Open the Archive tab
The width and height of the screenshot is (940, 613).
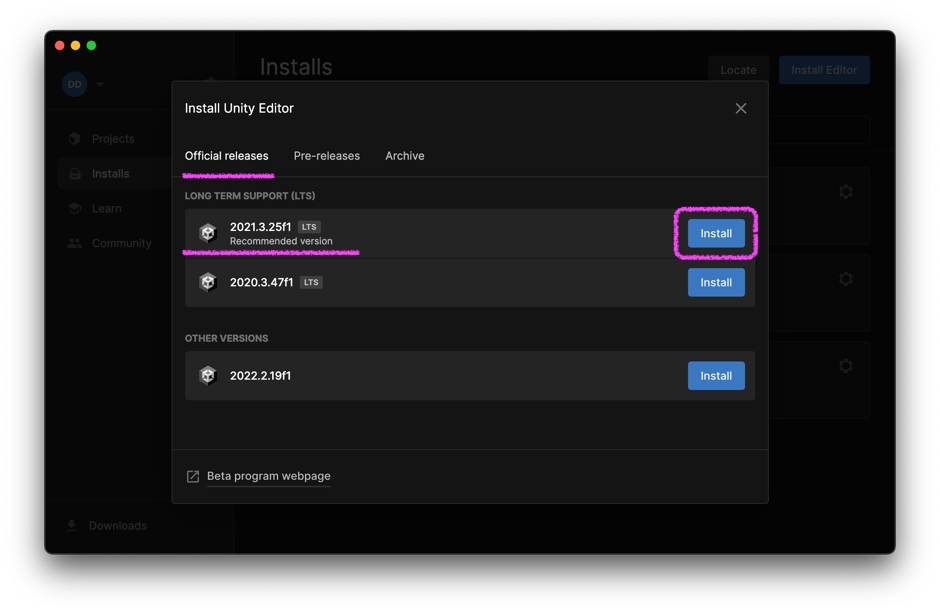tap(405, 156)
